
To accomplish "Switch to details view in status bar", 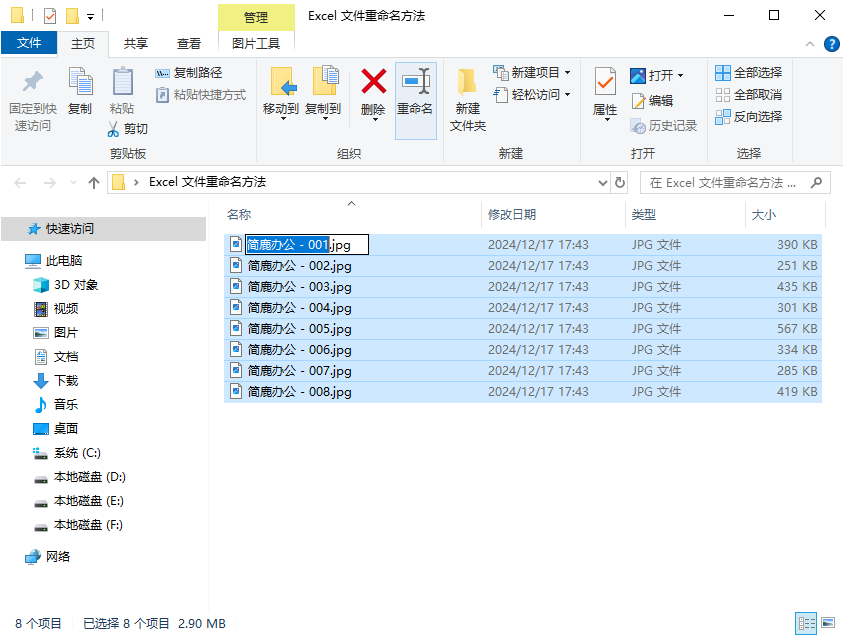I will coord(806,622).
